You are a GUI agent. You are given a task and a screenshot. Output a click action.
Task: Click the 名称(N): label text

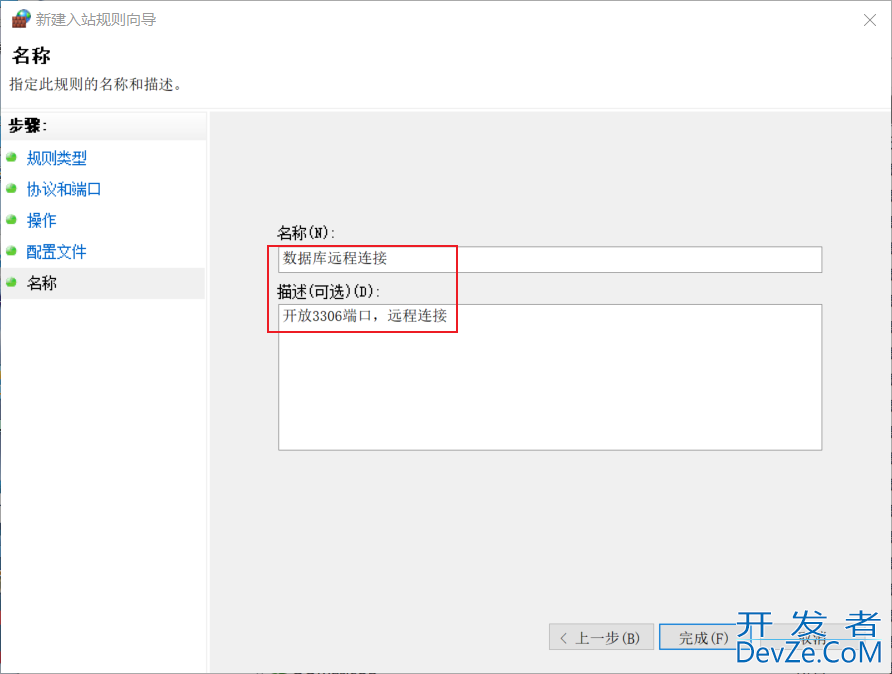click(305, 233)
